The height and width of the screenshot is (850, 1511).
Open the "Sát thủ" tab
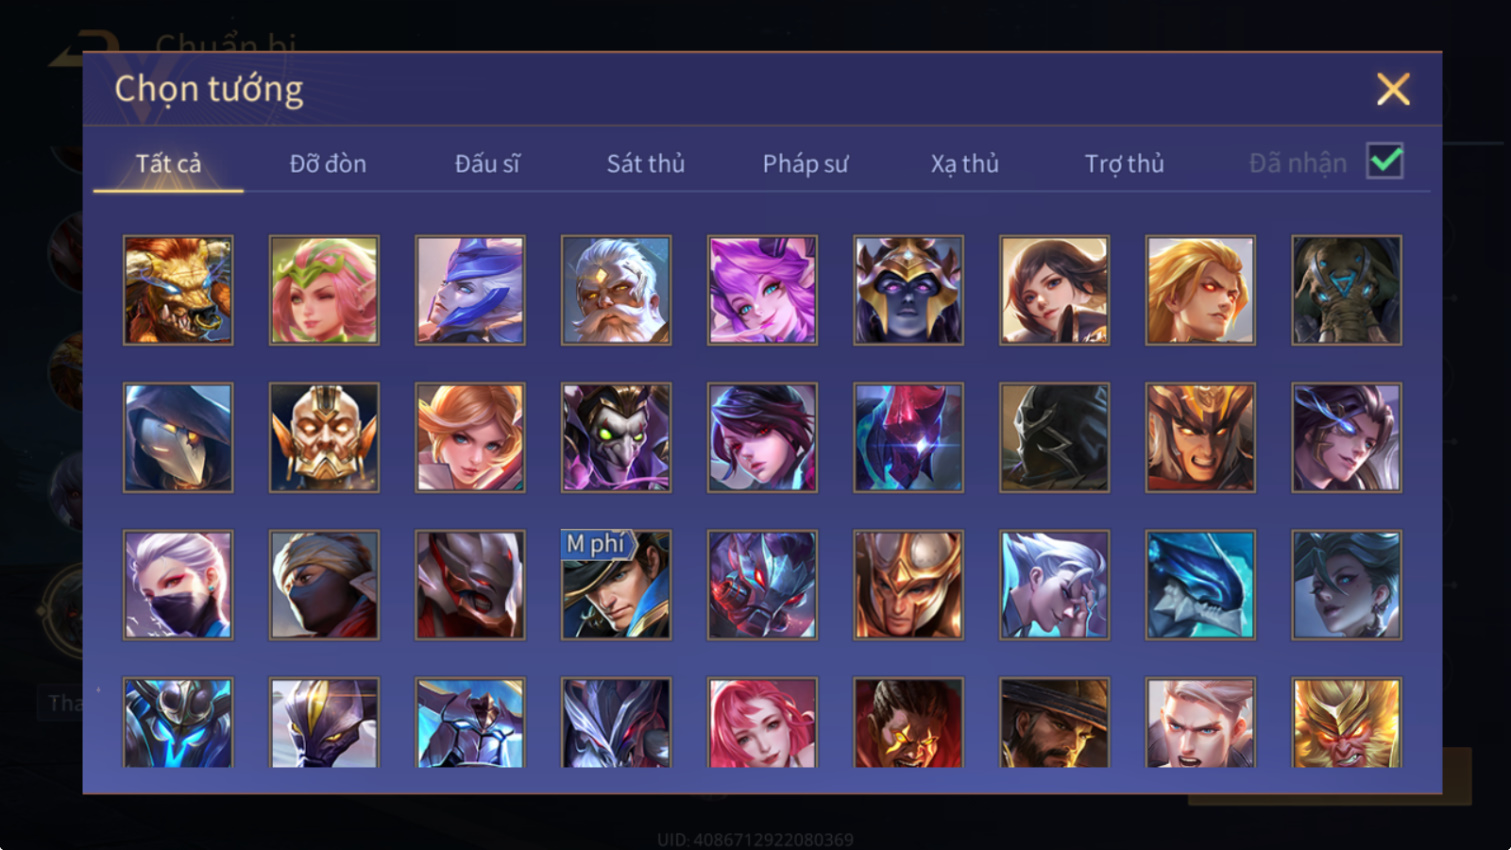pyautogui.click(x=646, y=163)
